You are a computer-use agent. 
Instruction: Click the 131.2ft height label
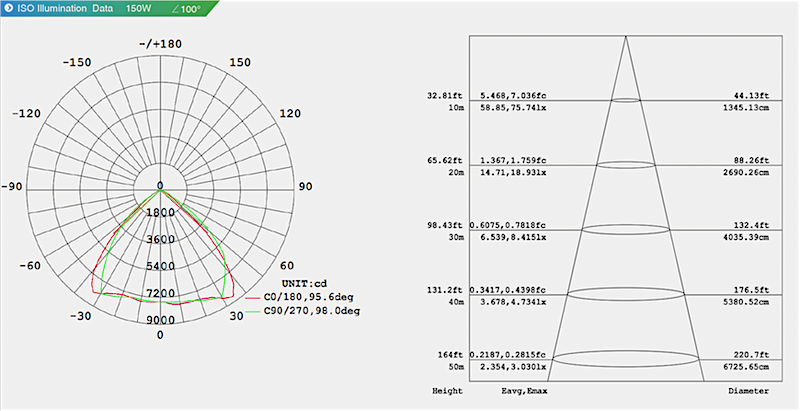[x=445, y=290]
